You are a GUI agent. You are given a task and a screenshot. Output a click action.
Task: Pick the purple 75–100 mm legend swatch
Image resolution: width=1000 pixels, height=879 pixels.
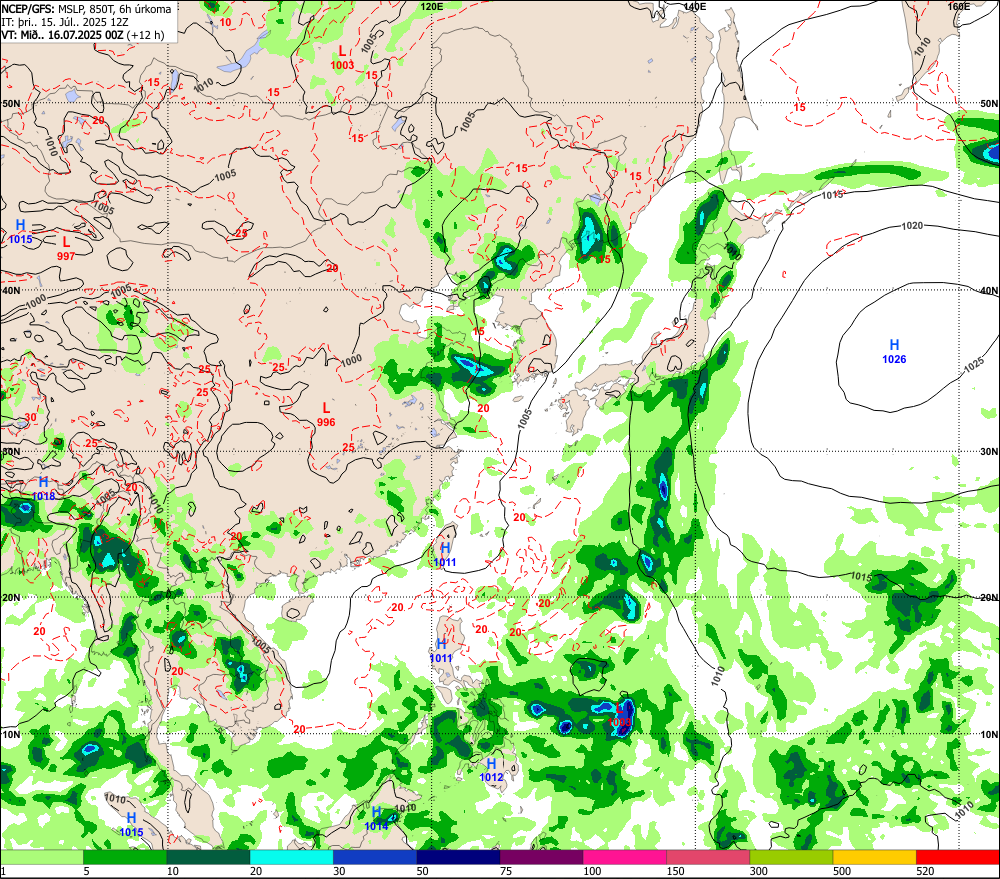coord(541,857)
